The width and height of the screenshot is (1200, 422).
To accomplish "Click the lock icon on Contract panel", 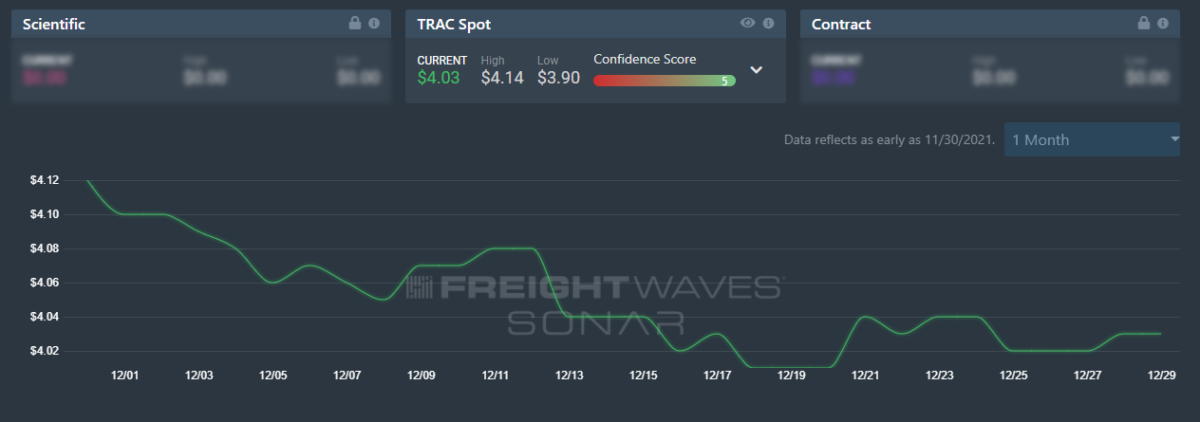I will tap(1143, 23).
